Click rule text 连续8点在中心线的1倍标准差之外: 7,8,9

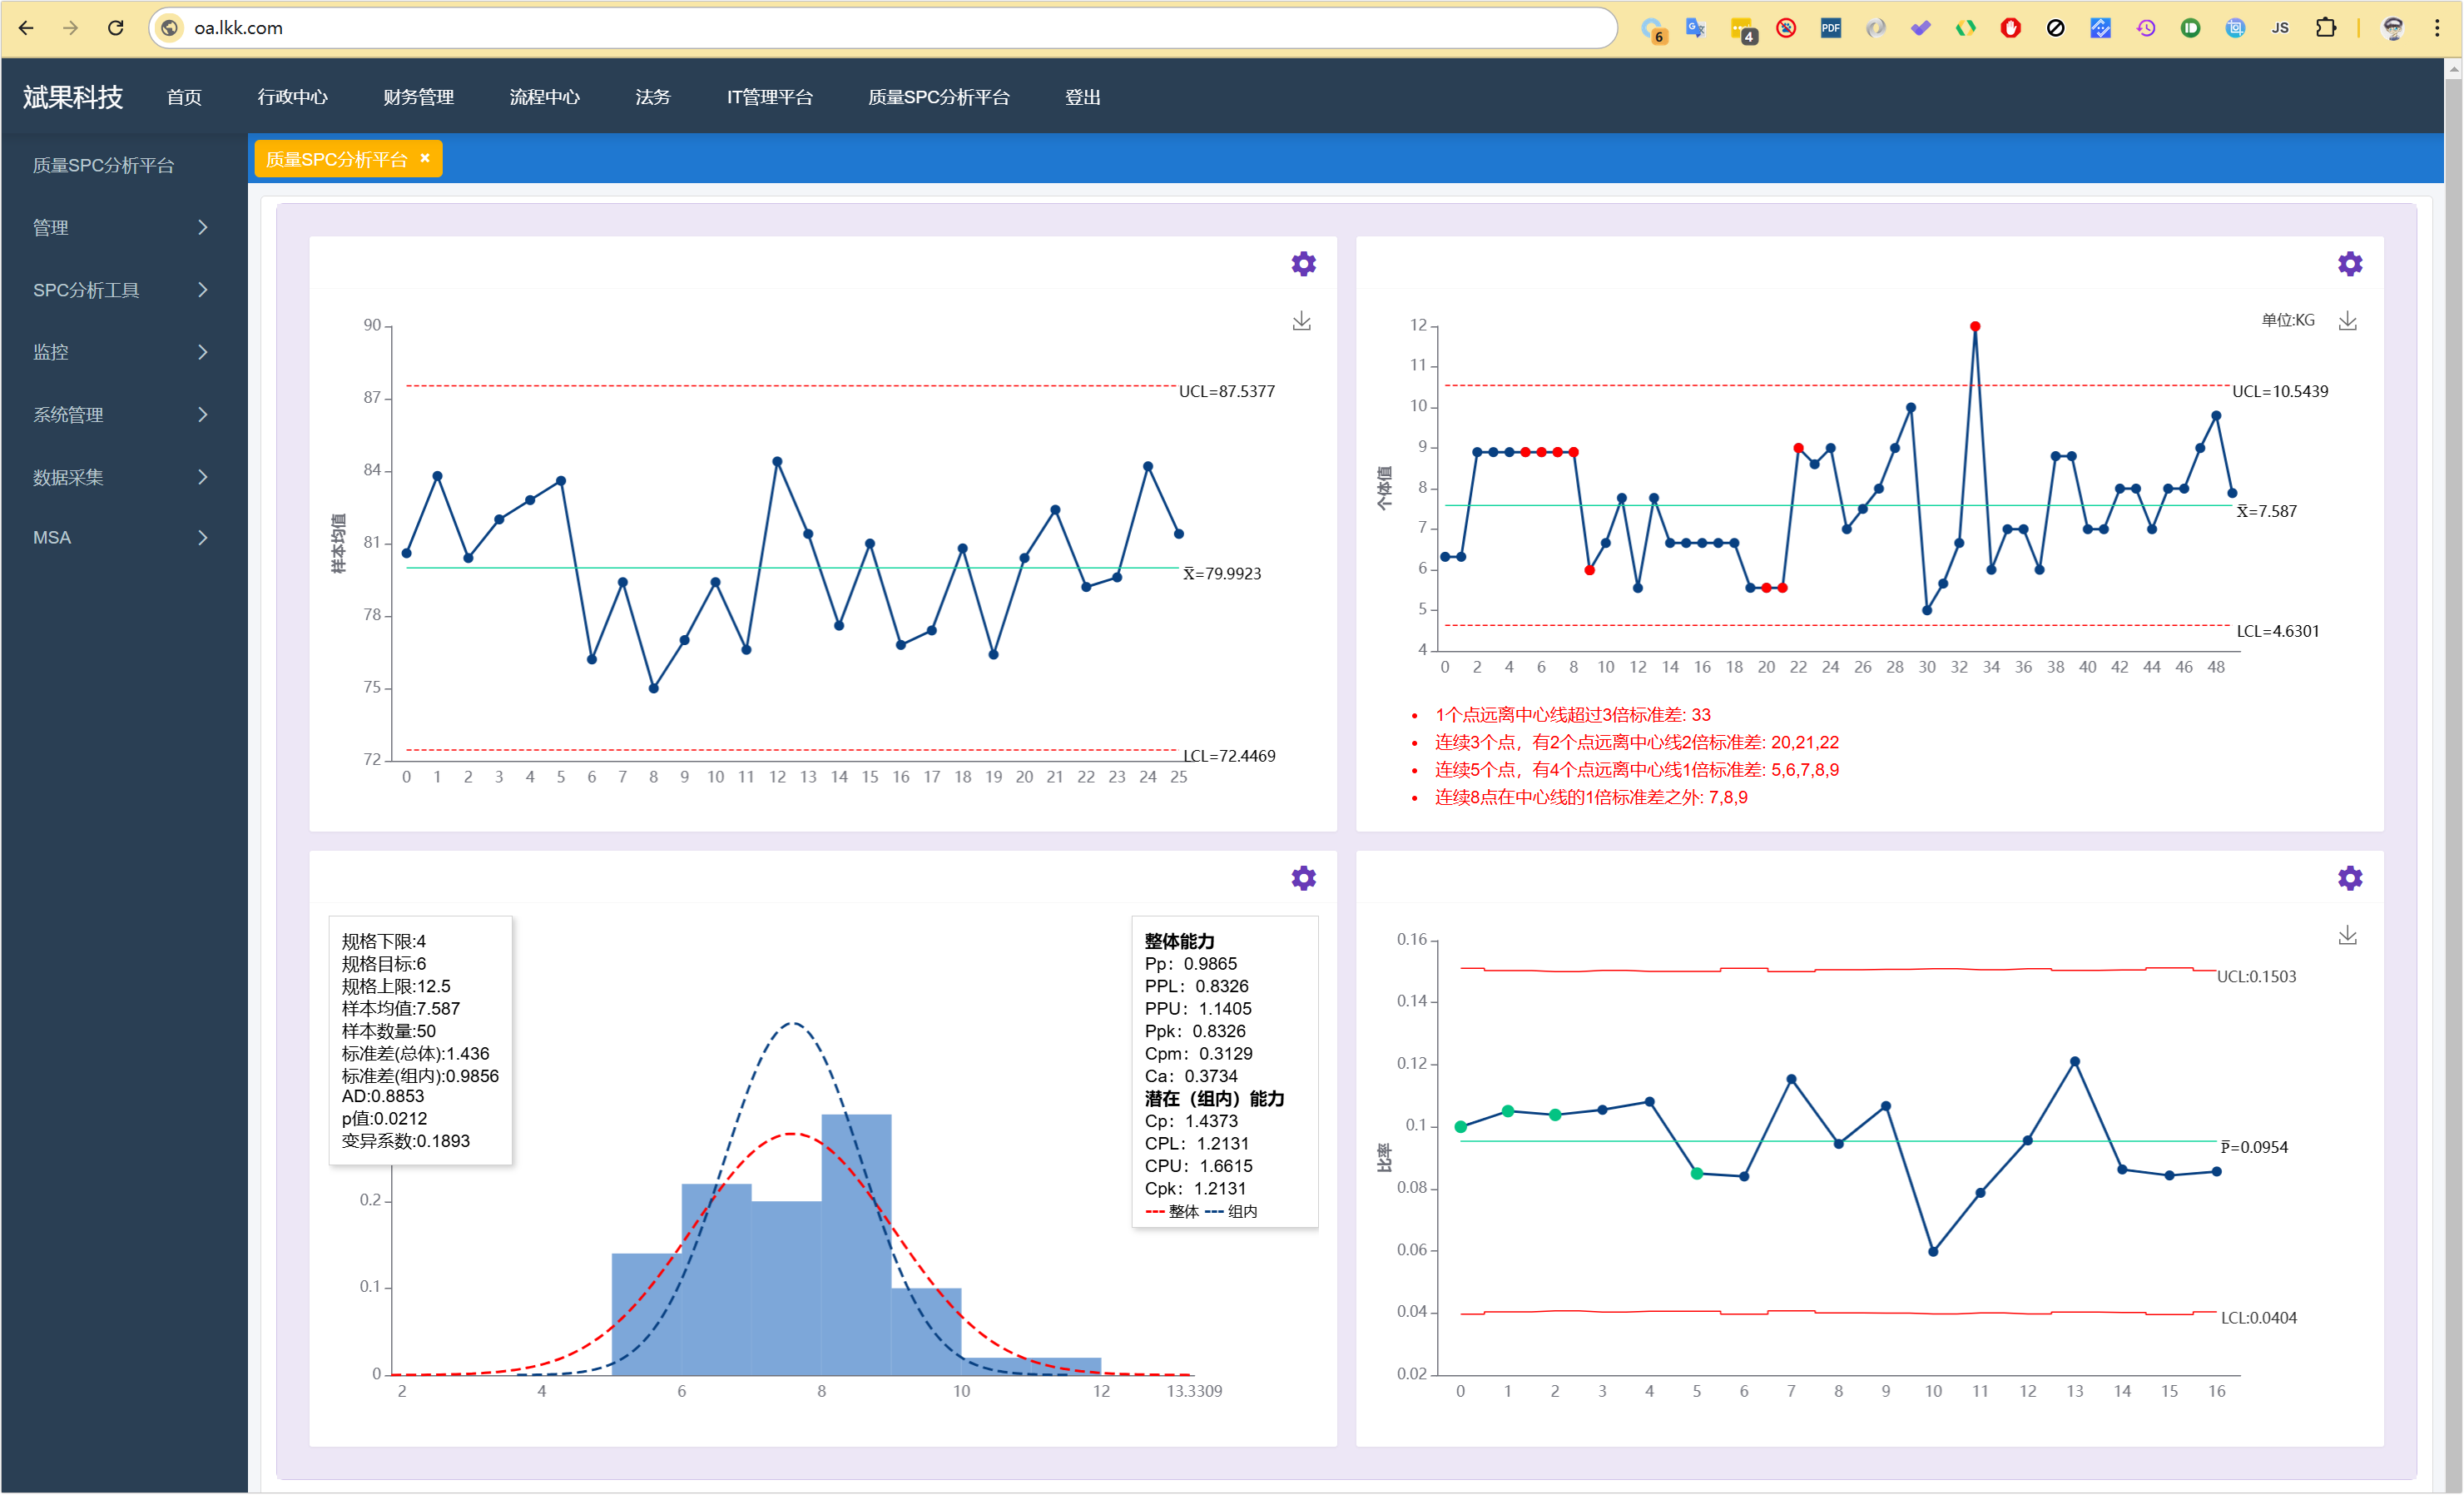point(1591,797)
